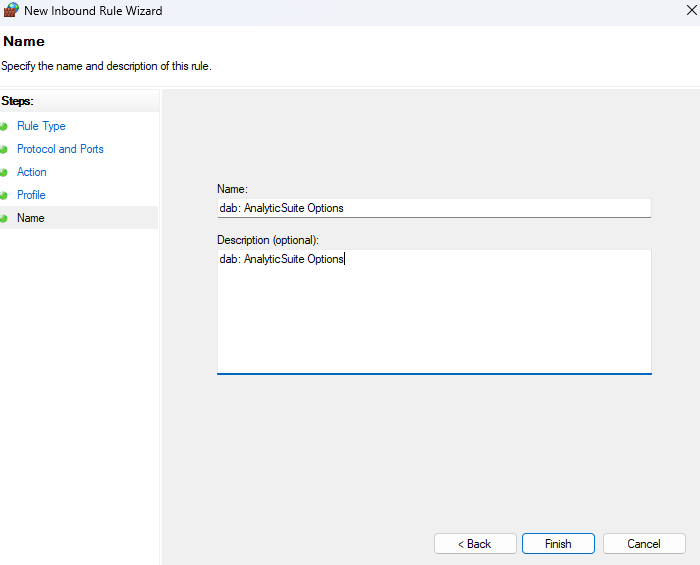Screen dimensions: 700x565
Task: Click the green bullet beside Name step
Action: coord(4,218)
